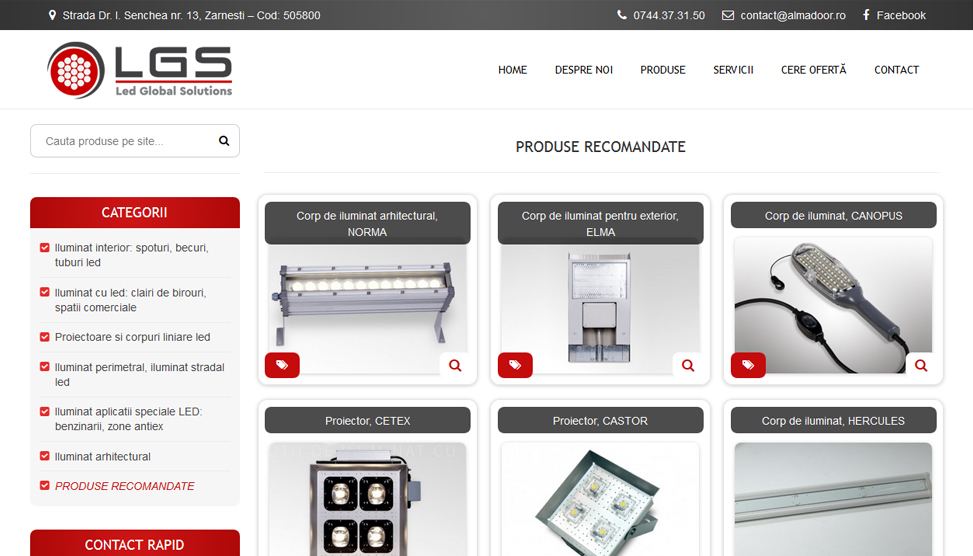The image size is (973, 556).
Task: Click the HERCULES light product image
Action: [833, 500]
